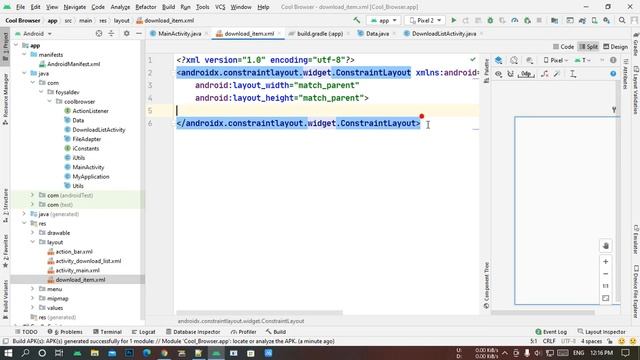Image resolution: width=640 pixels, height=360 pixels.
Task: Switch editor to Split view mode
Action: point(588,47)
